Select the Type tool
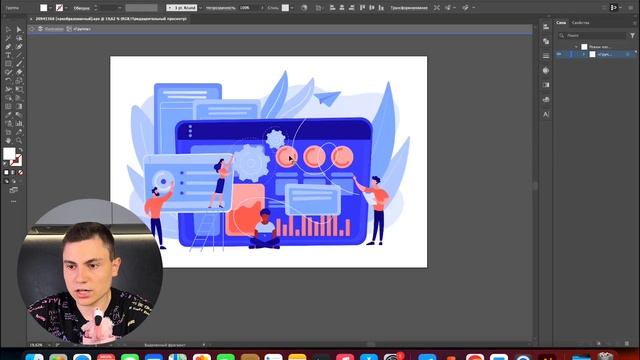Screen dimensions: 640x360 pos(8,55)
